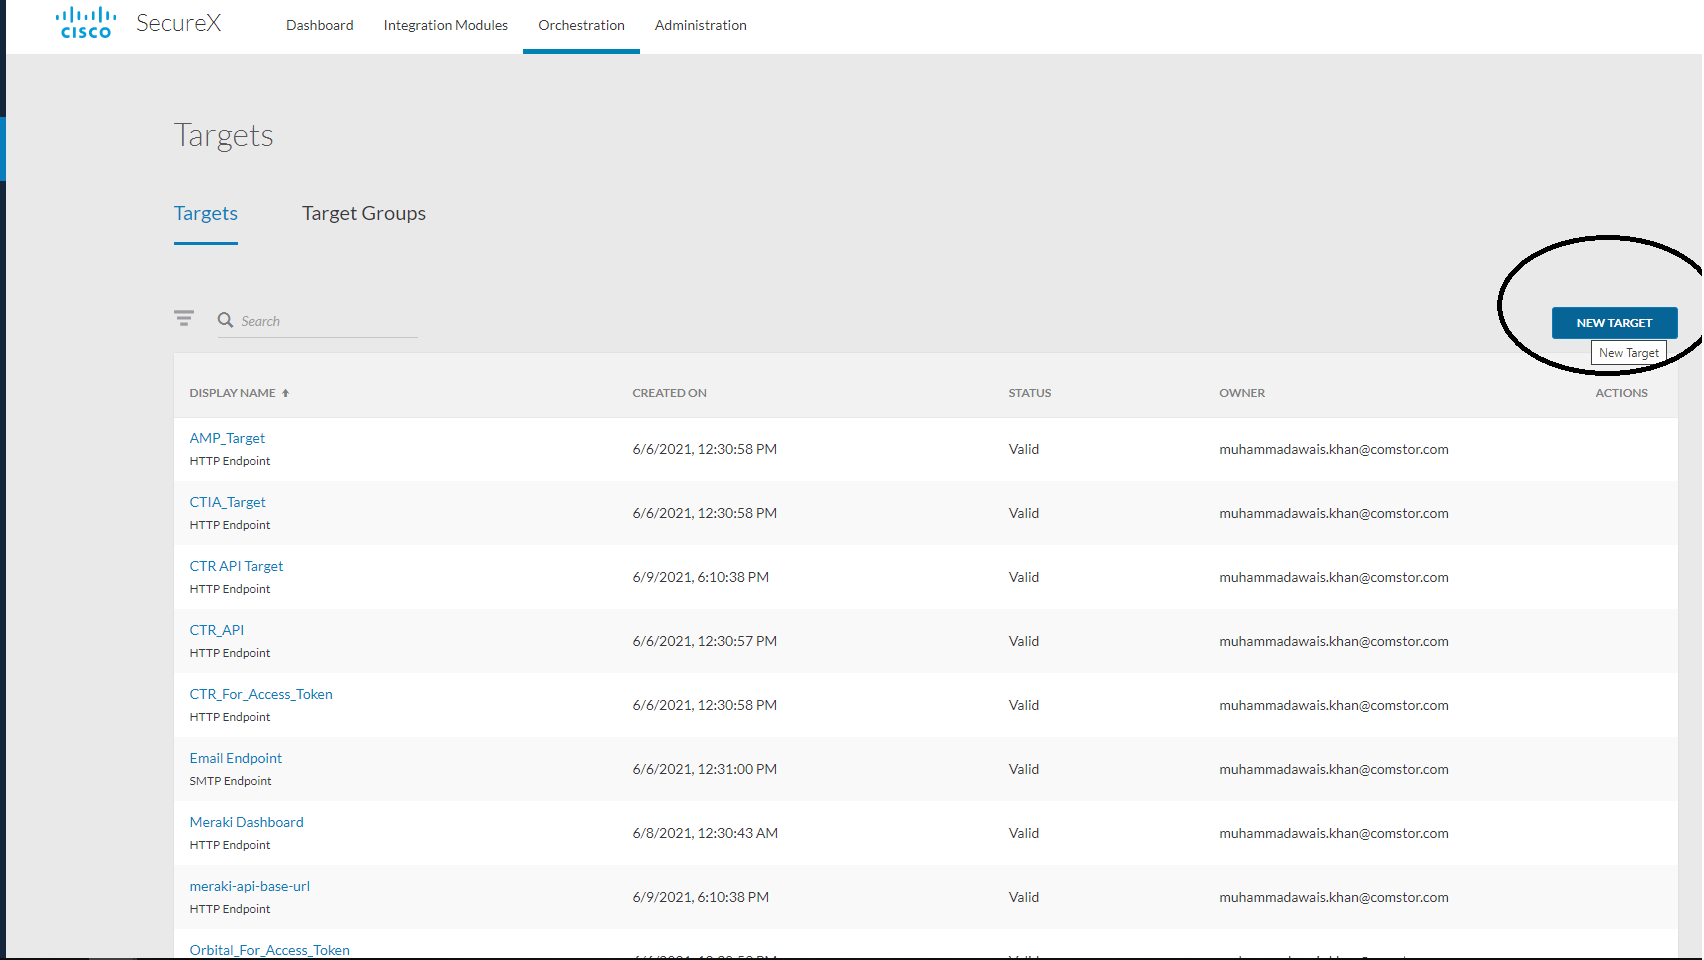Select the Valid status of Email Endpoint
Screen dimensions: 1704x960
(x=1024, y=769)
